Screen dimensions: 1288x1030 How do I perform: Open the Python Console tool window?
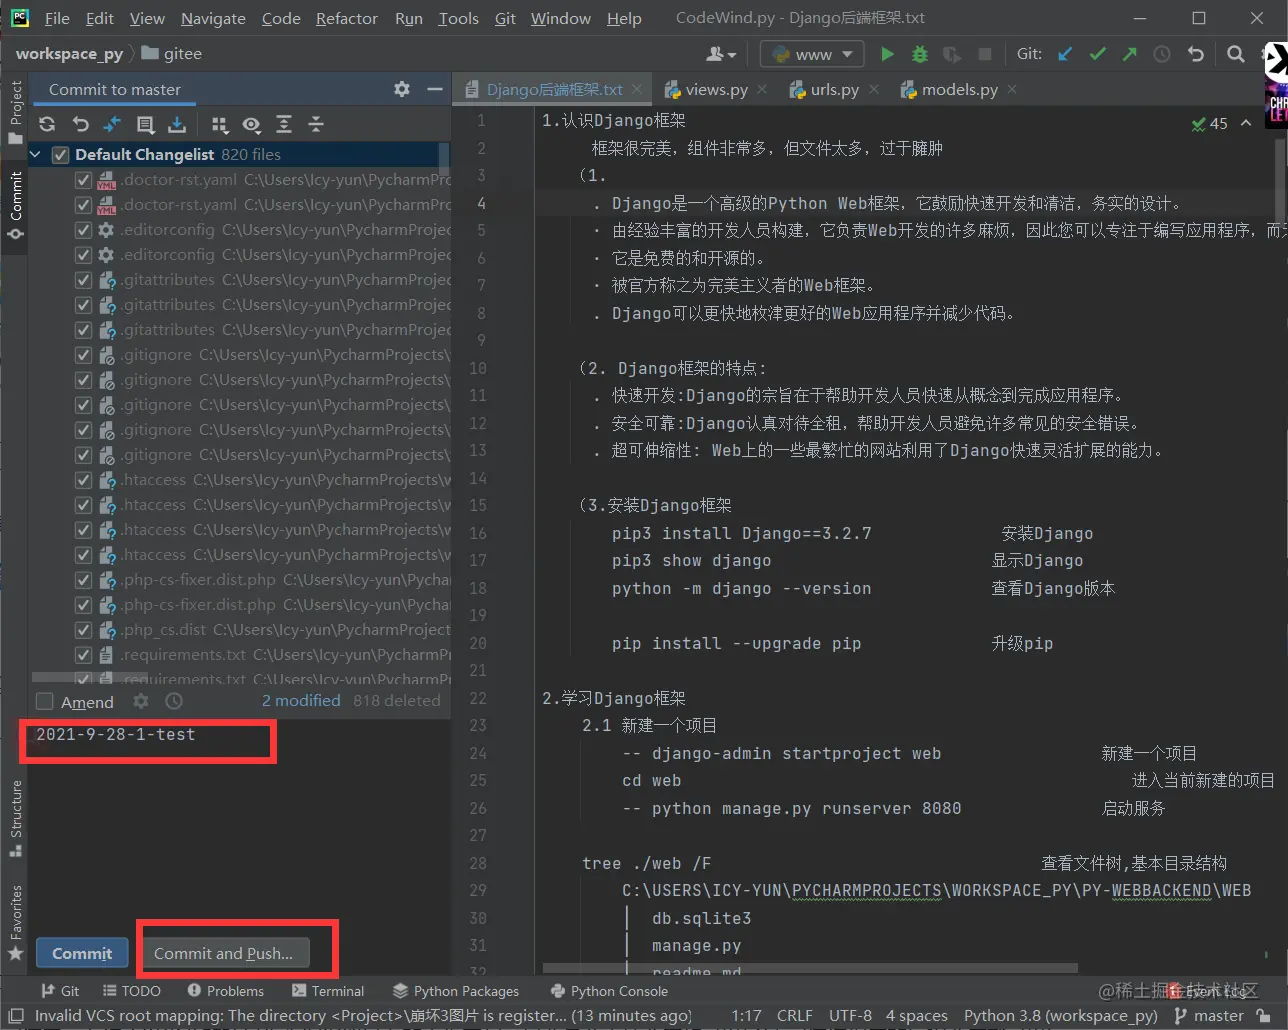coord(609,991)
